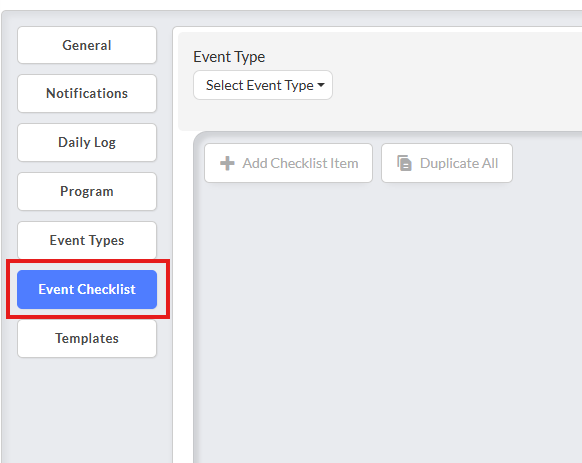Click the plus icon on Add Checklist Item
The image size is (582, 463).
click(227, 163)
